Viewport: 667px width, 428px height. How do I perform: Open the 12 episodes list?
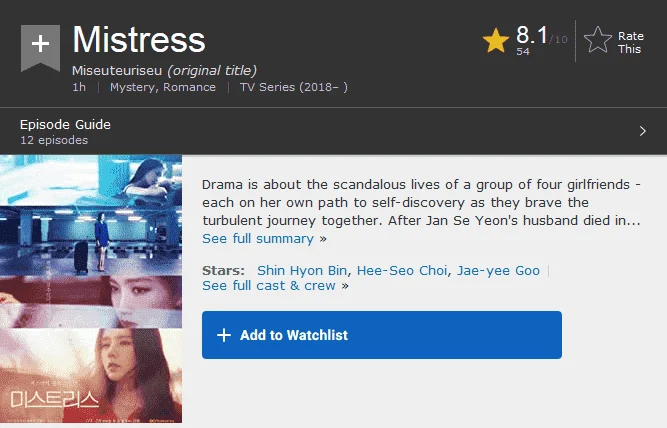pos(54,140)
